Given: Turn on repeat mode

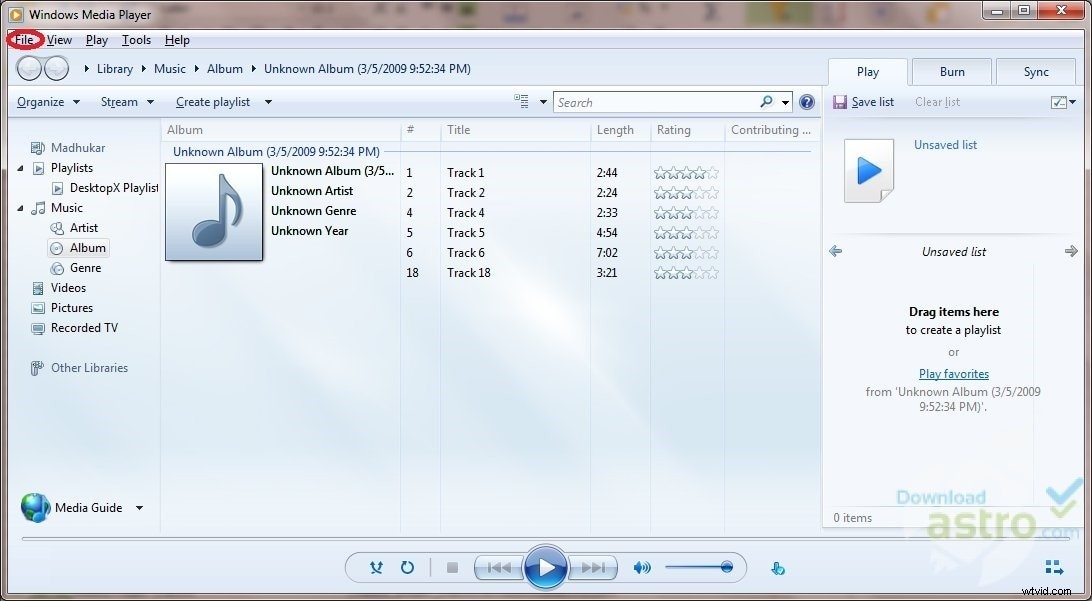Looking at the screenshot, I should [x=408, y=567].
